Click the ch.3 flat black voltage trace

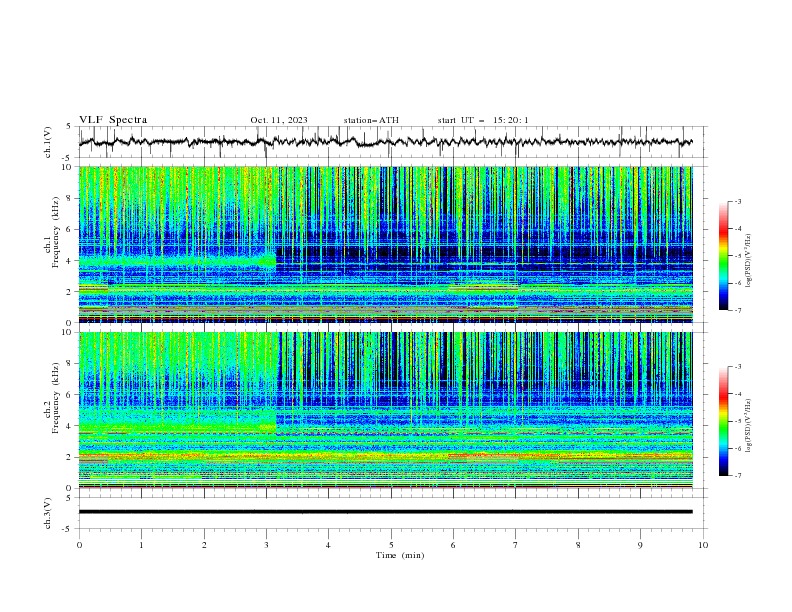click(x=386, y=512)
